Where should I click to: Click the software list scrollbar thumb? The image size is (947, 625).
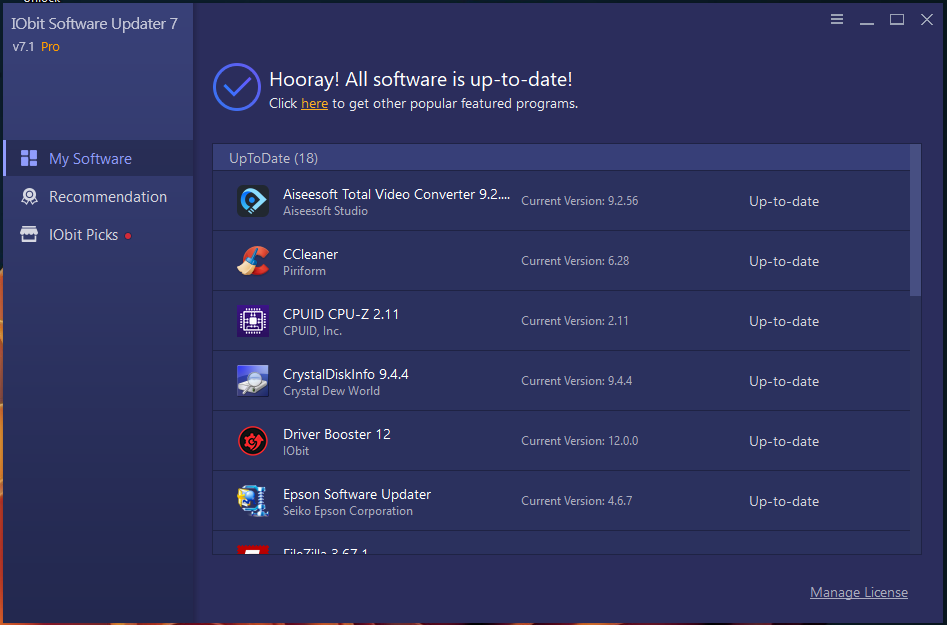click(915, 220)
